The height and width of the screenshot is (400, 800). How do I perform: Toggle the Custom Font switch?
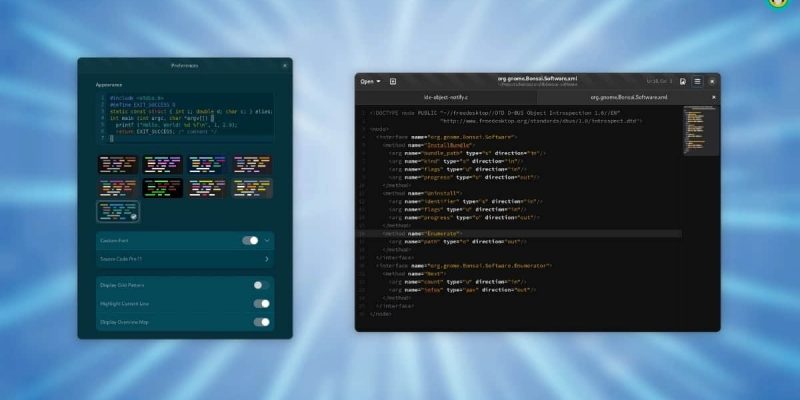coord(250,240)
